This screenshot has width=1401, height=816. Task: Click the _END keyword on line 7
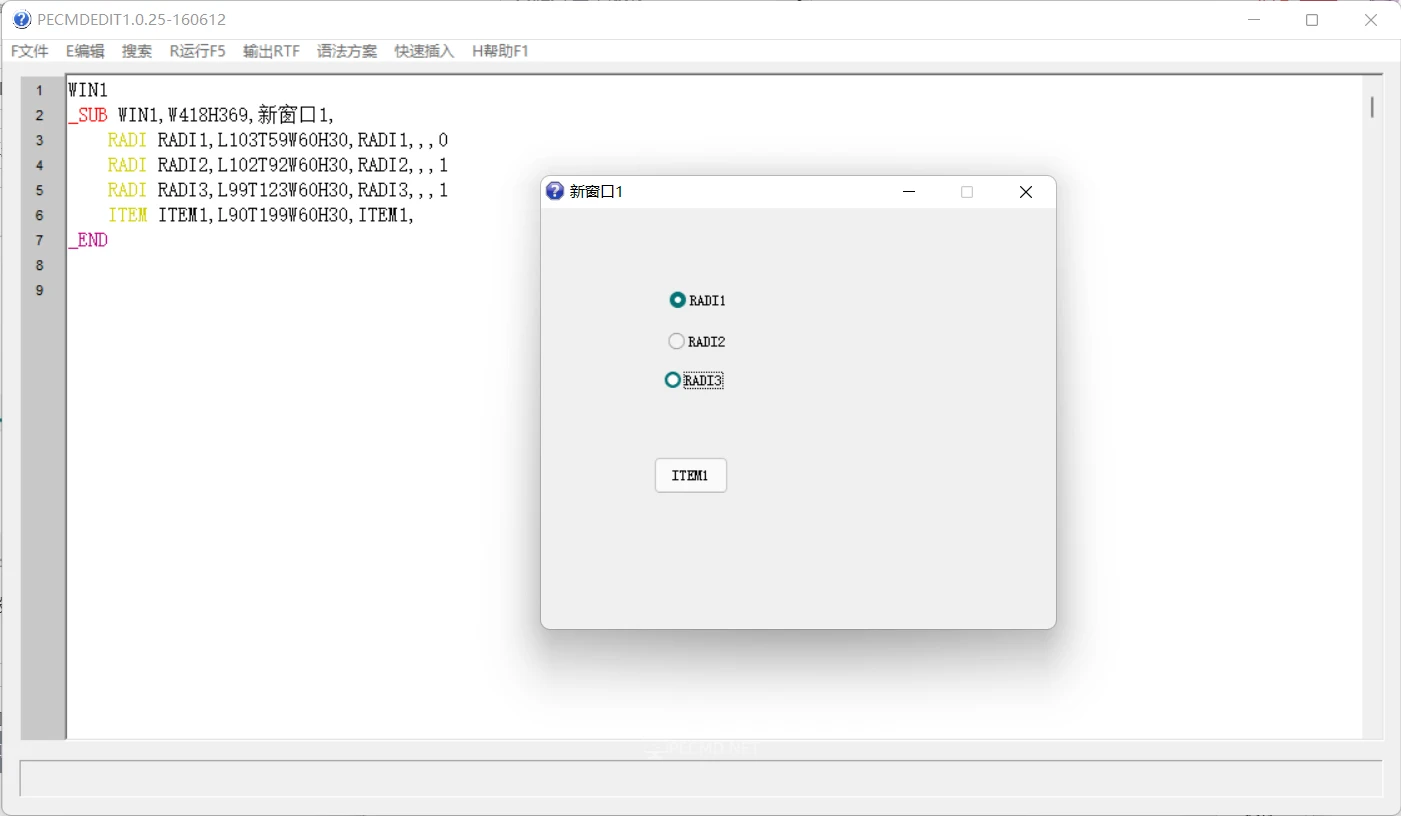click(x=88, y=240)
